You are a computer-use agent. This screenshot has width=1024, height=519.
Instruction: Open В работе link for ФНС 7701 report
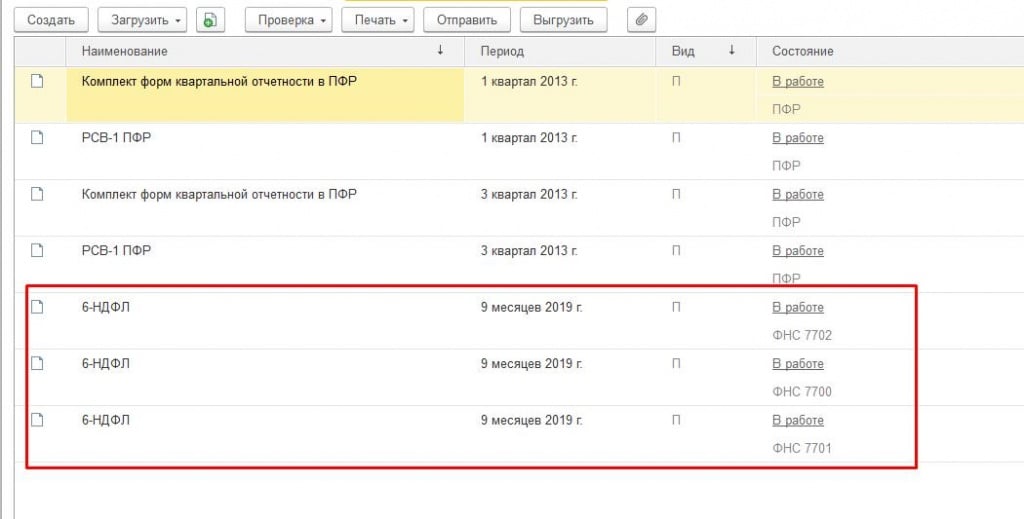click(x=798, y=420)
